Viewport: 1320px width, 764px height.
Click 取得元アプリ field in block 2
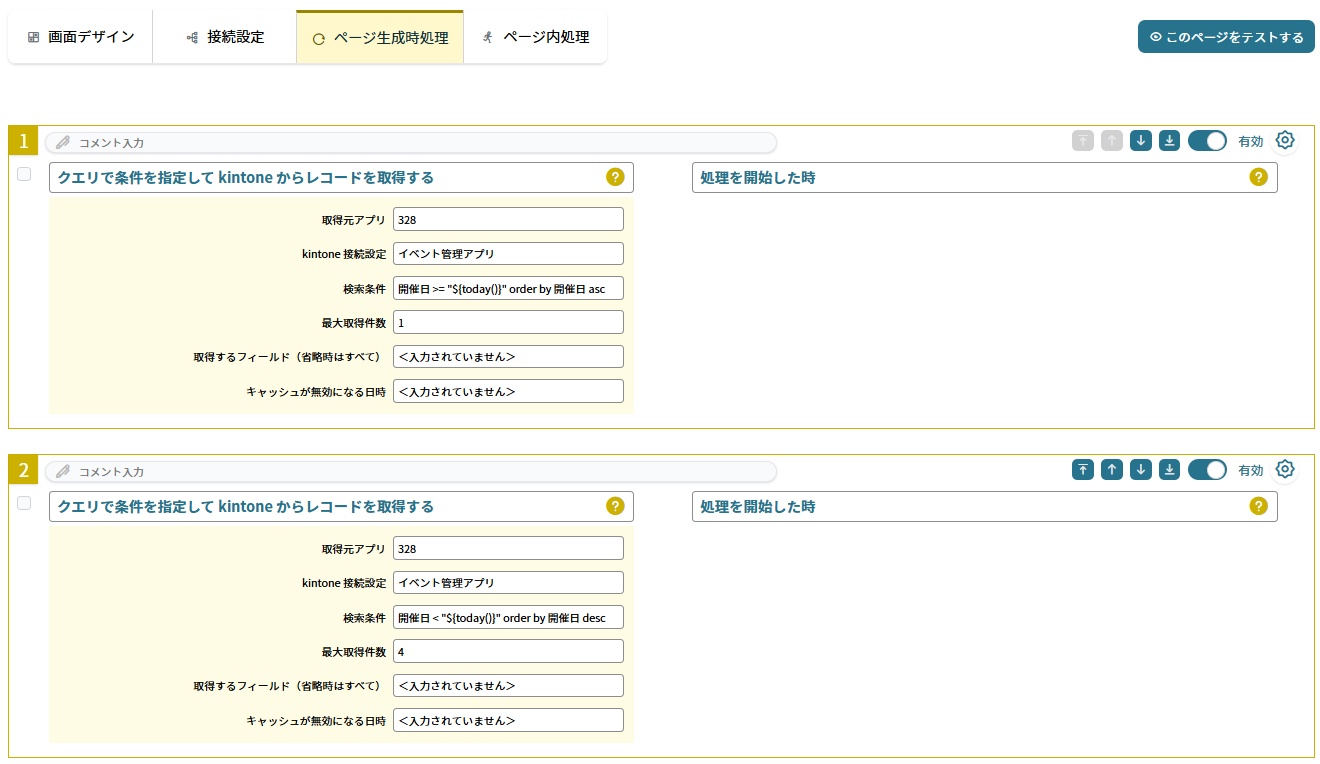coord(508,548)
